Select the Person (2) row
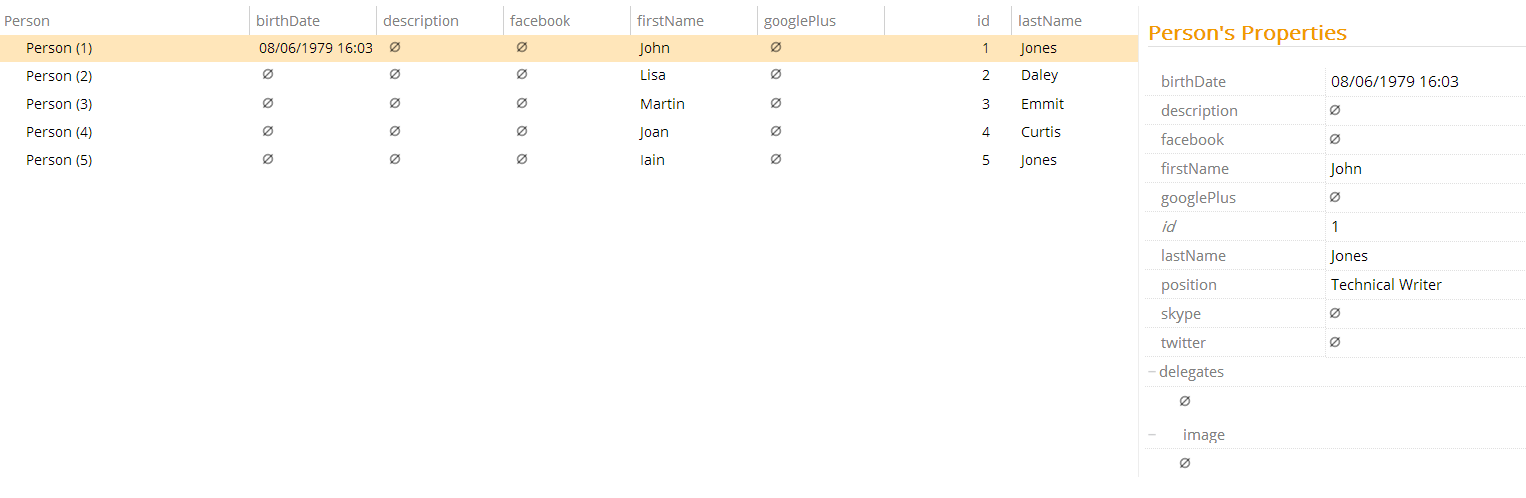The width and height of the screenshot is (1526, 498). (59, 76)
